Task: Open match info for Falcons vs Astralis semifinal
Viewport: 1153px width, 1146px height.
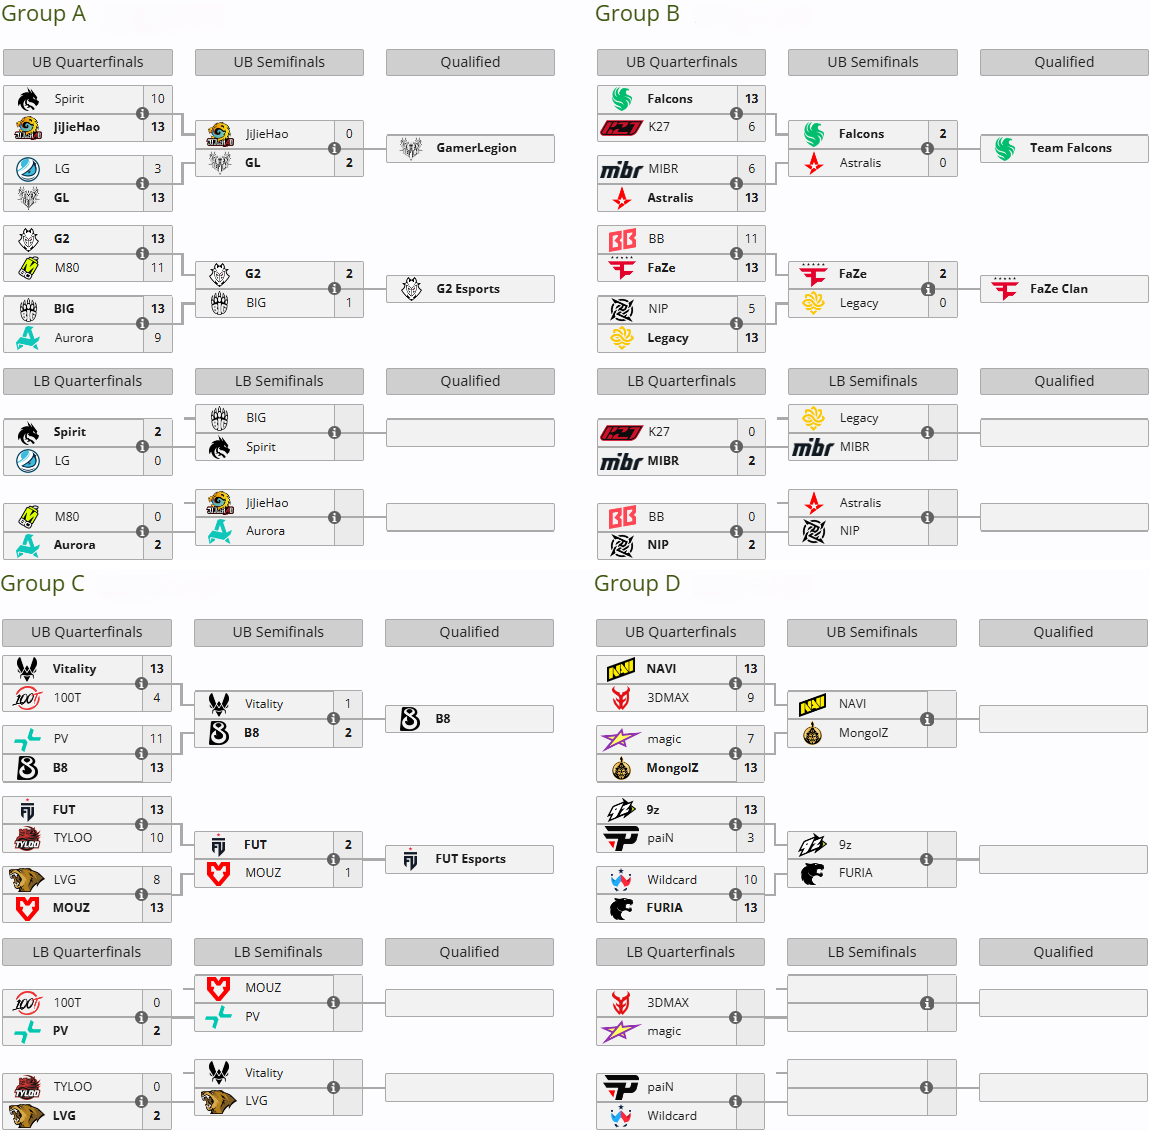Action: coord(927,149)
